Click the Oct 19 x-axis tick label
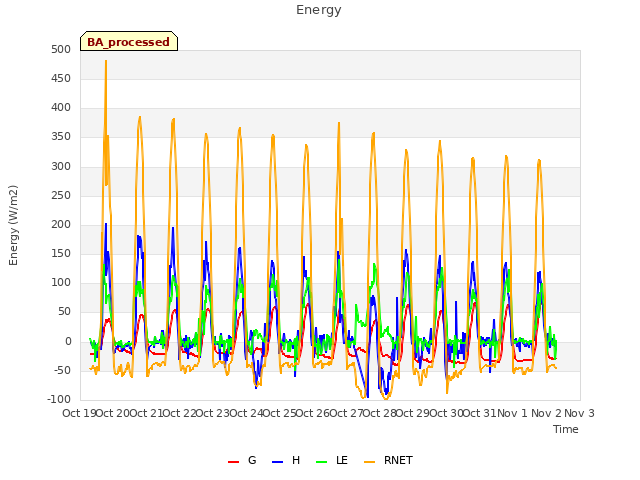640x480 pixels. pyautogui.click(x=79, y=413)
